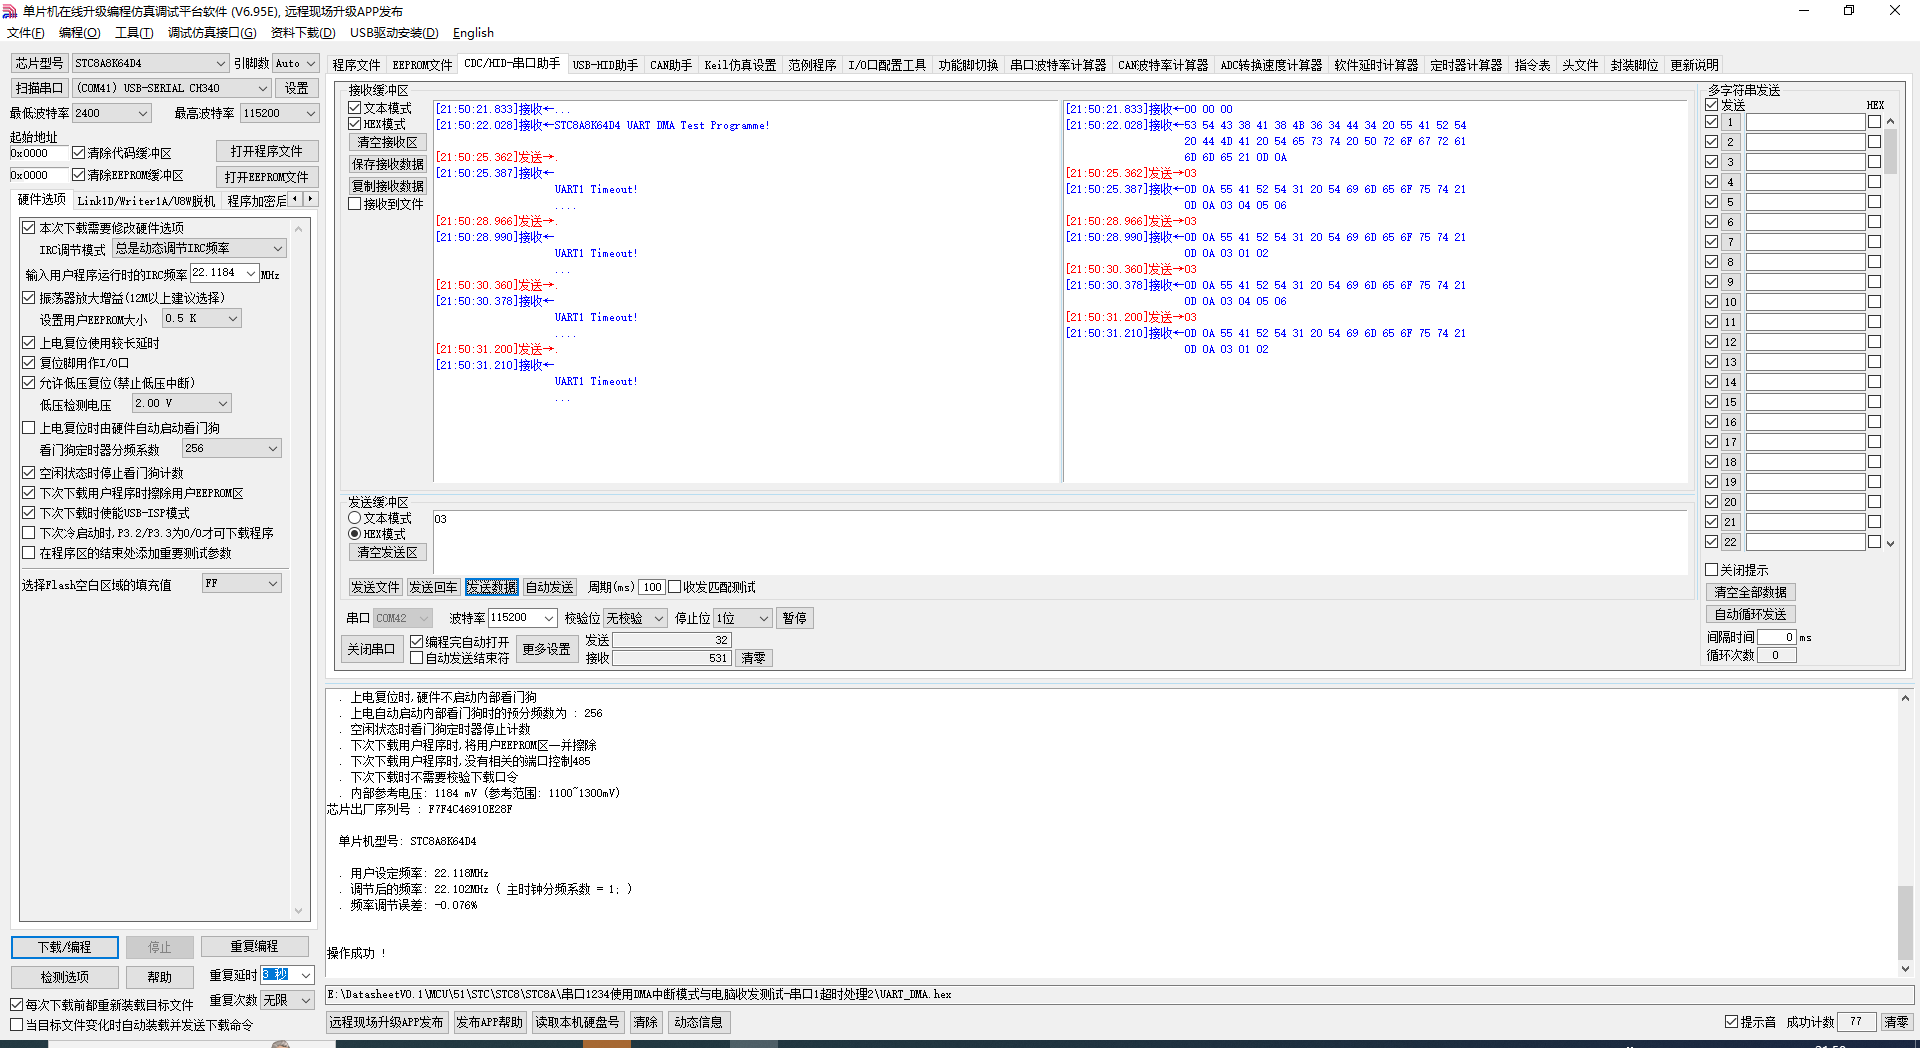Open 看门狗定时器分频系数 256 dropdown
Viewport: 1920px width, 1048px height.
231,448
